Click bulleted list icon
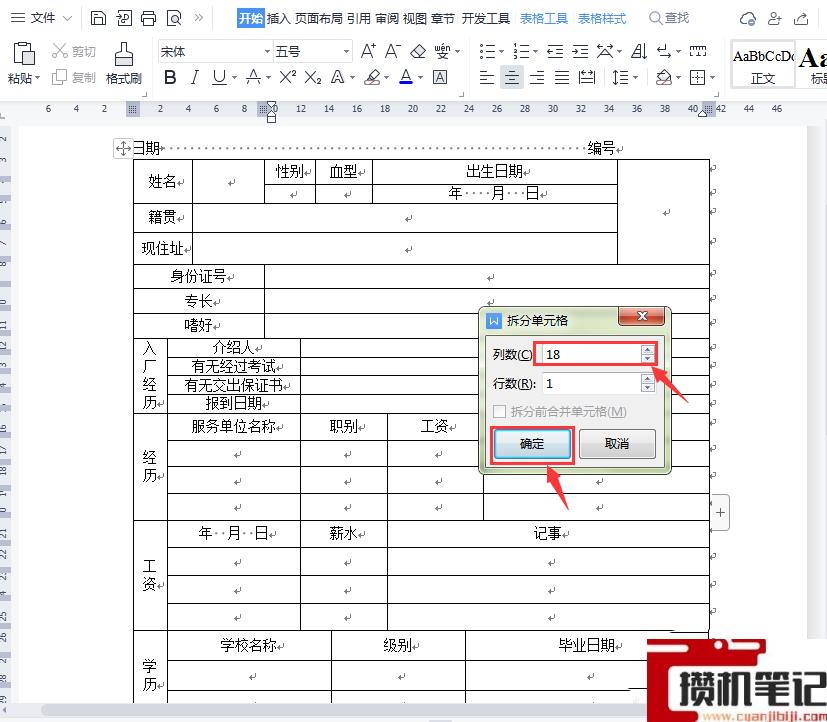The width and height of the screenshot is (827, 722). click(487, 51)
